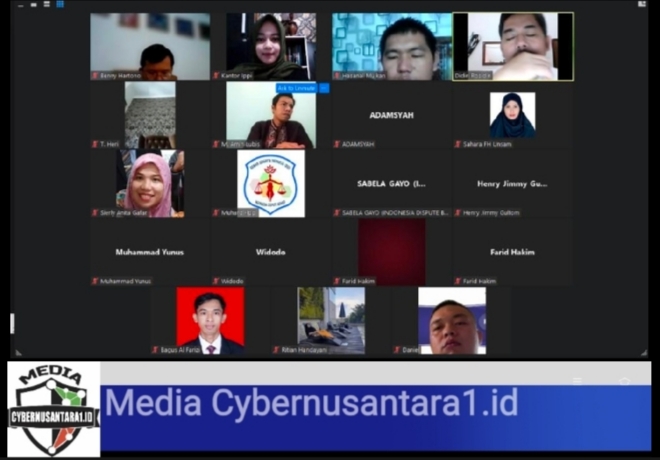Click the full screen icon at top-right

642,4
